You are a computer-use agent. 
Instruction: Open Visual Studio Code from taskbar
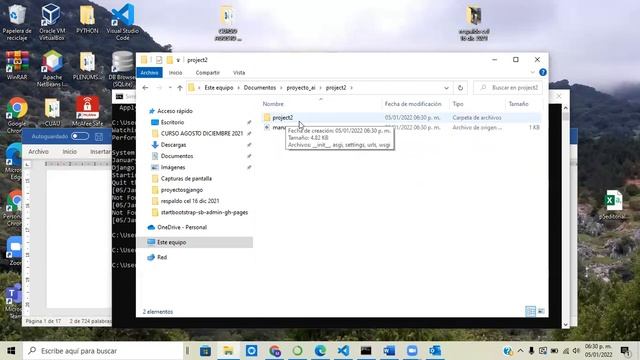(343, 351)
